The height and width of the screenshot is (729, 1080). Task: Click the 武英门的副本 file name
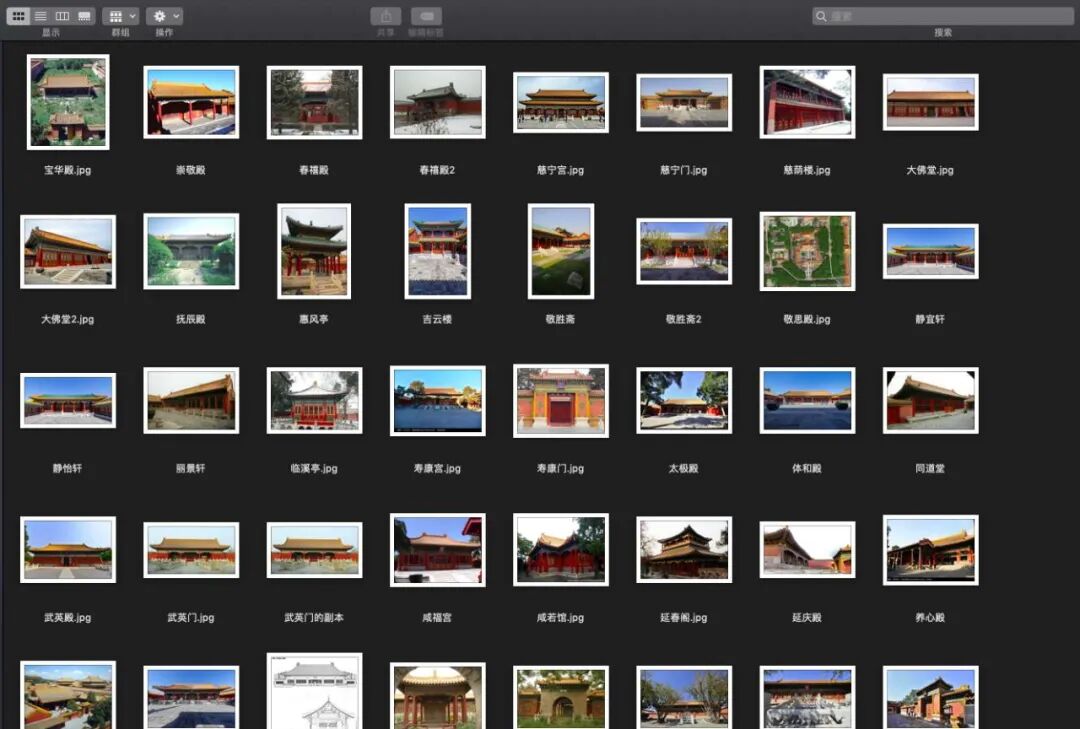pyautogui.click(x=314, y=617)
